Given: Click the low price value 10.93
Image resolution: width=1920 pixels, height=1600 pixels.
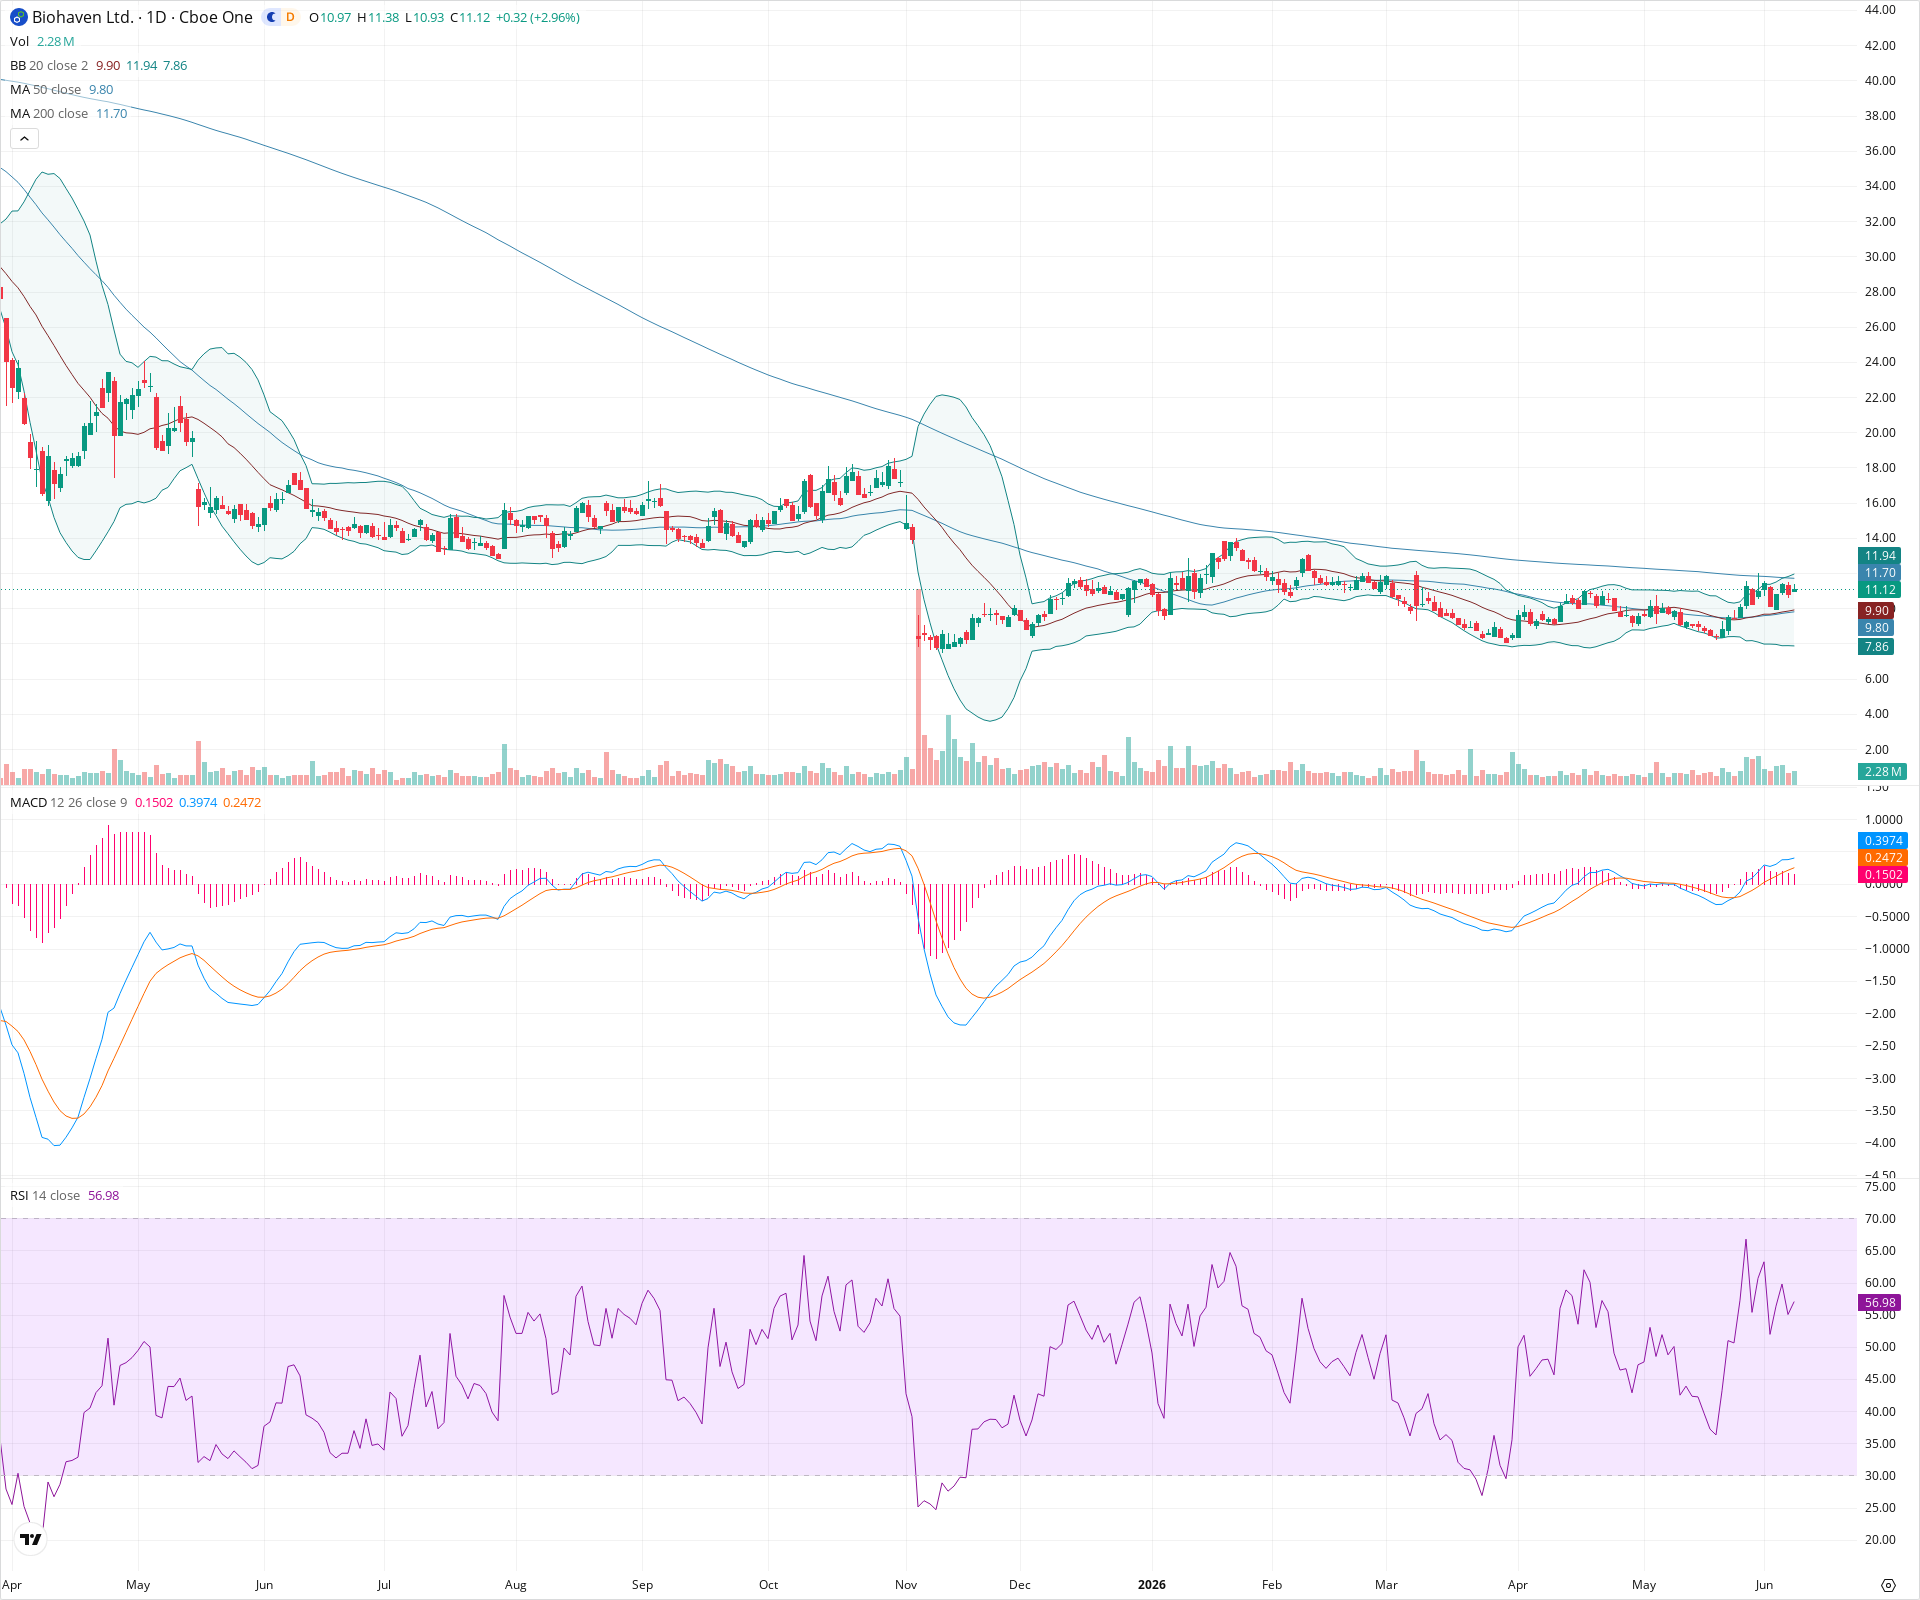Looking at the screenshot, I should [x=428, y=17].
